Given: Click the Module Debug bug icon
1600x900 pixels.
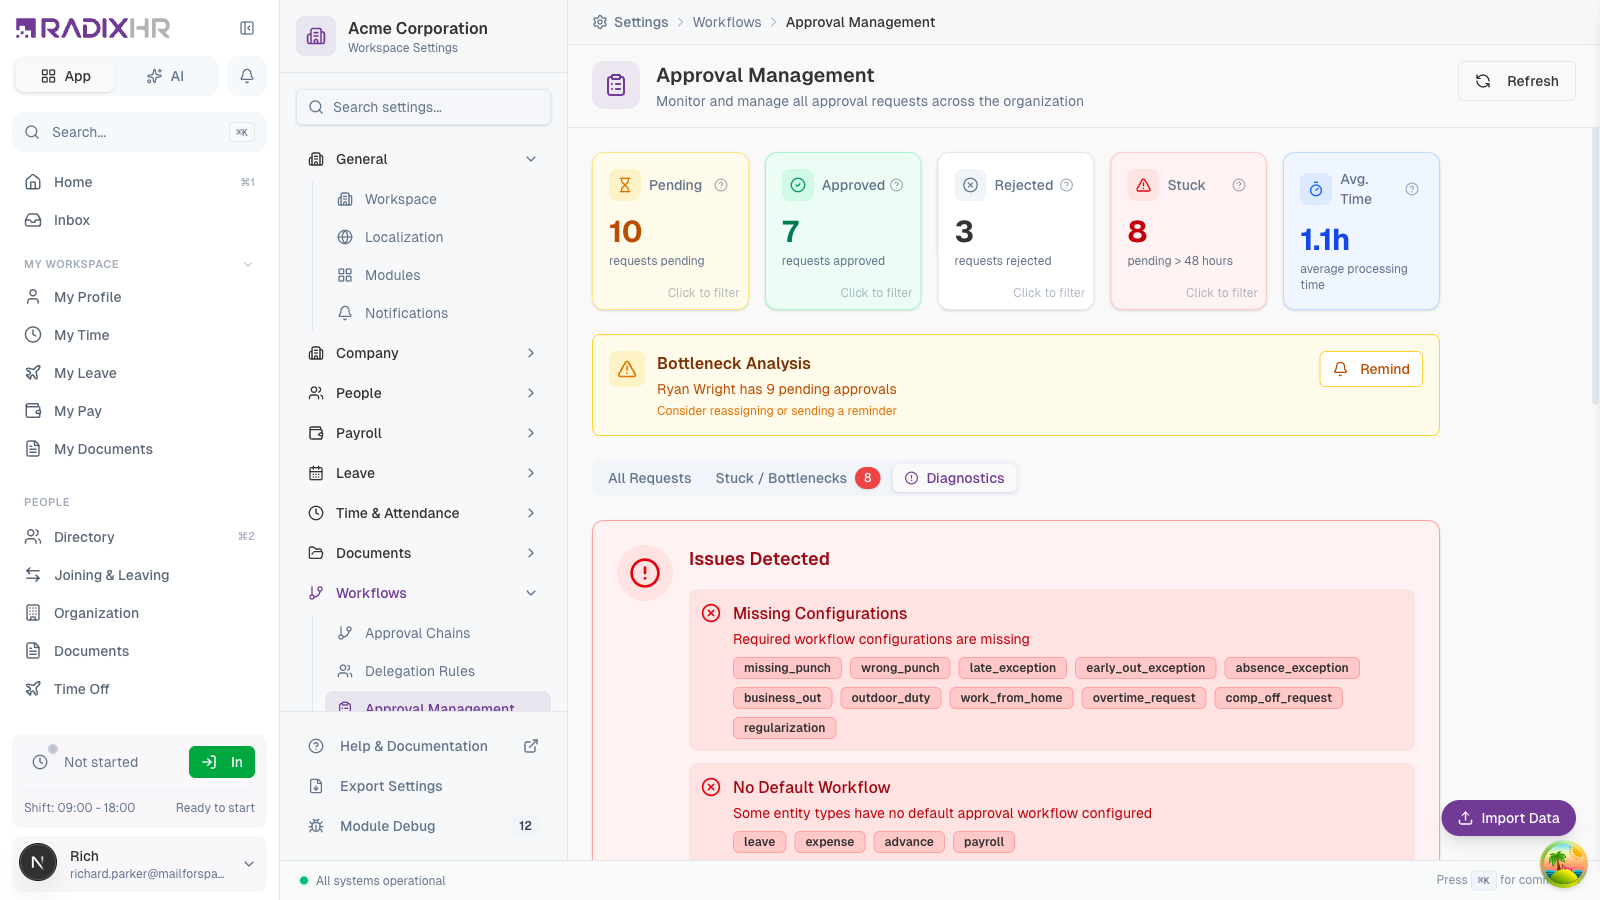Looking at the screenshot, I should 316,826.
